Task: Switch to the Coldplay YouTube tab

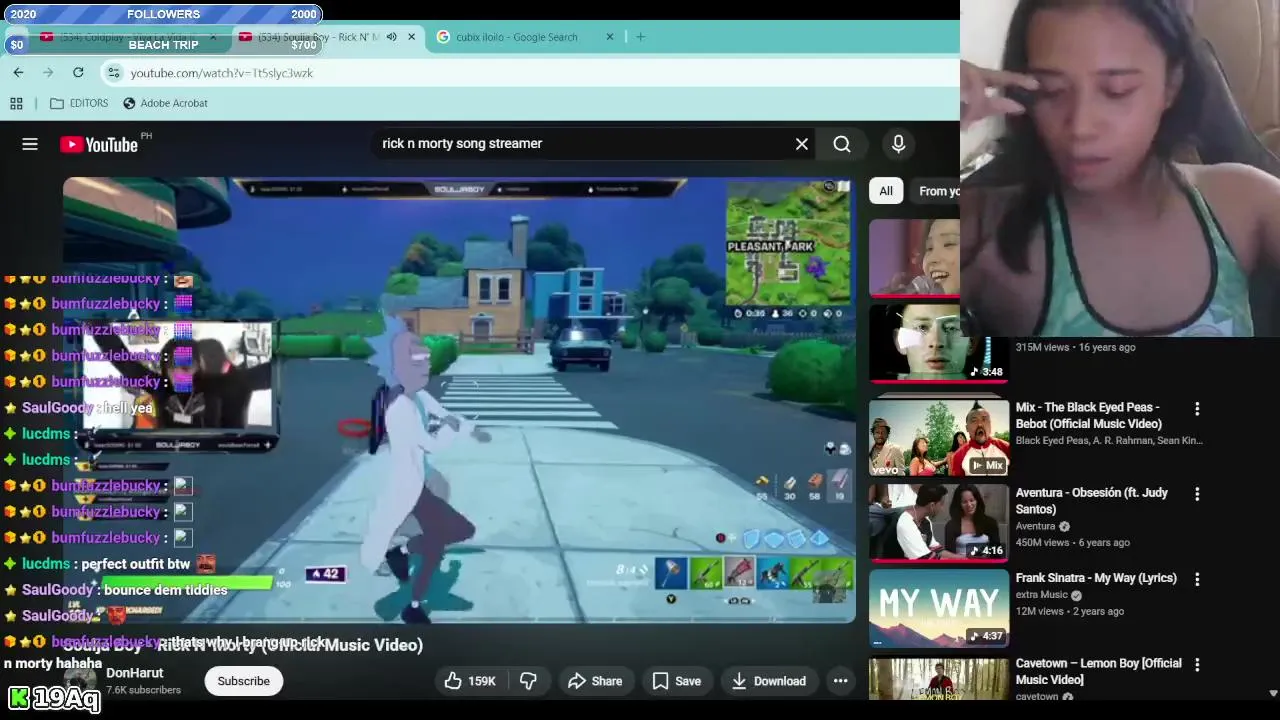Action: tap(128, 37)
